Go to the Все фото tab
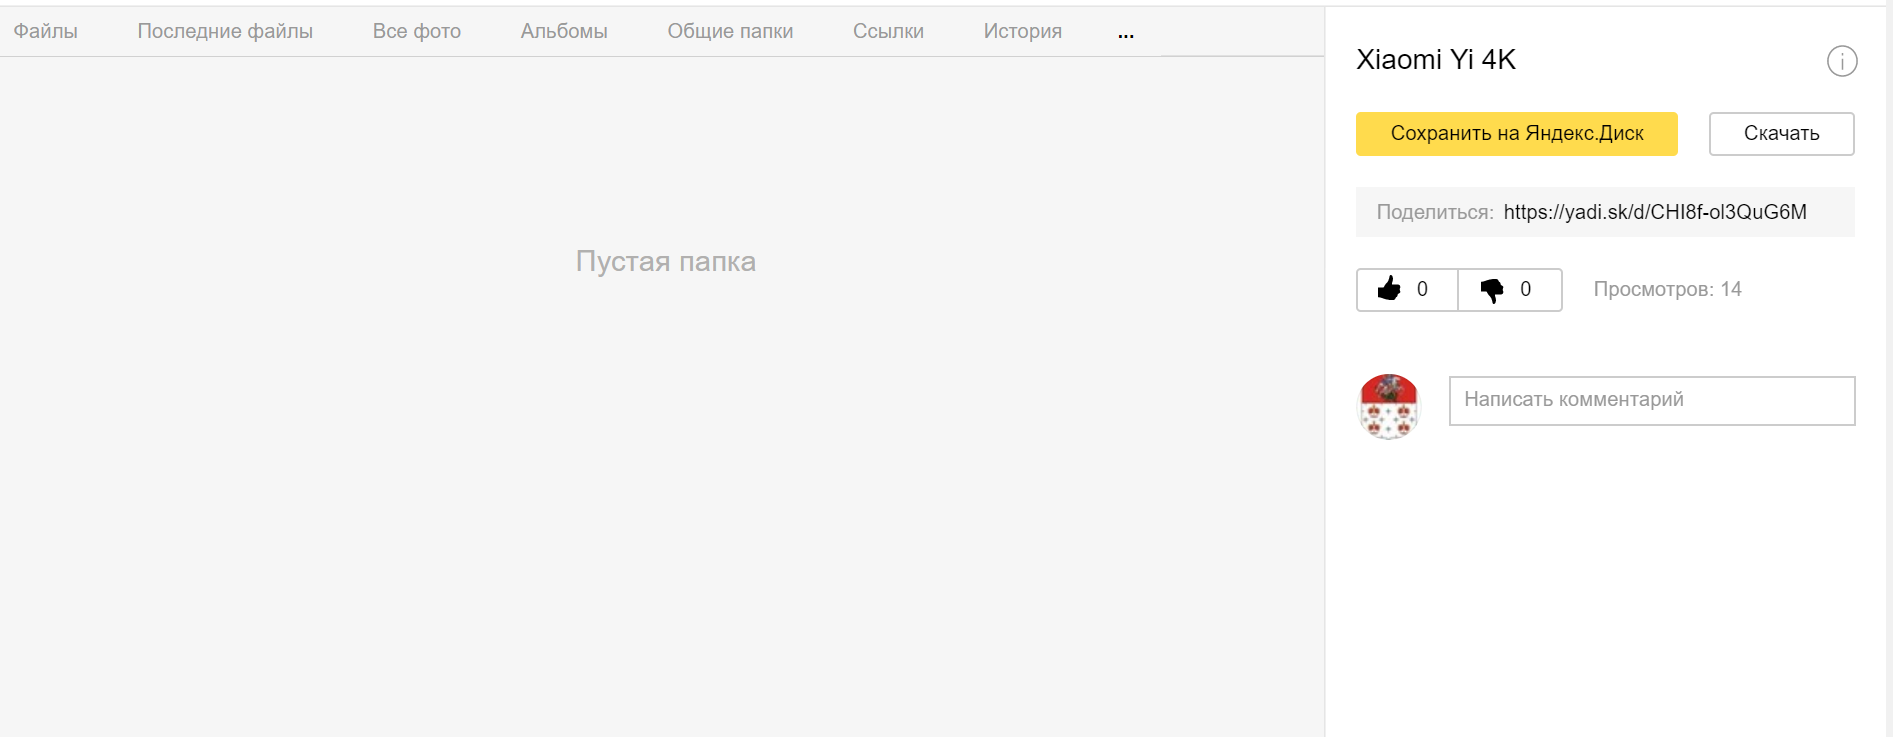 (416, 31)
